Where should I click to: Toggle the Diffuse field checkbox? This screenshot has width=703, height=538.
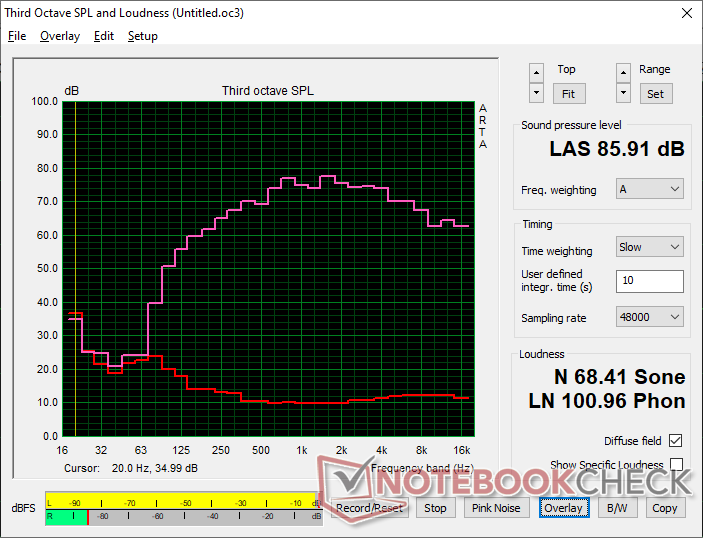(675, 441)
